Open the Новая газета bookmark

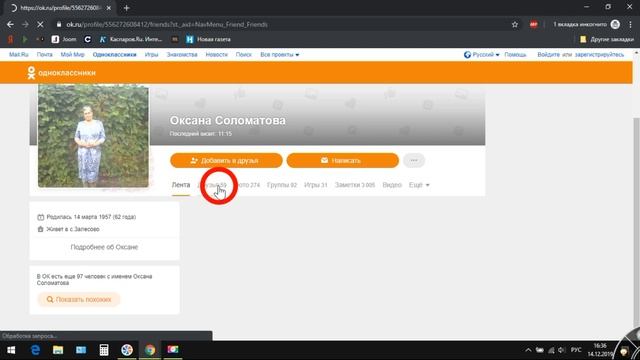(209, 39)
